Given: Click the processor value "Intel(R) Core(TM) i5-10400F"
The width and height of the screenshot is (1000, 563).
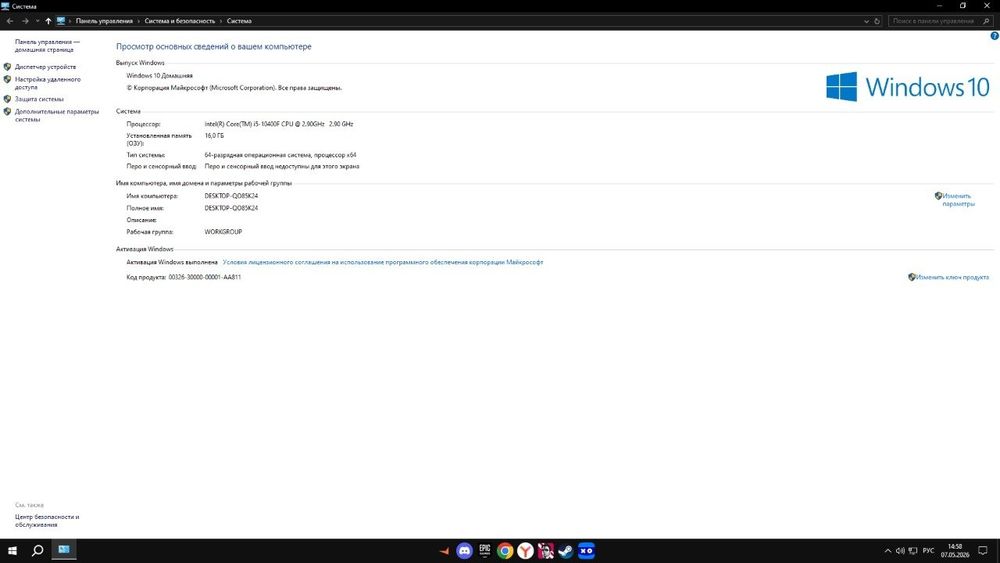Looking at the screenshot, I should pyautogui.click(x=279, y=124).
